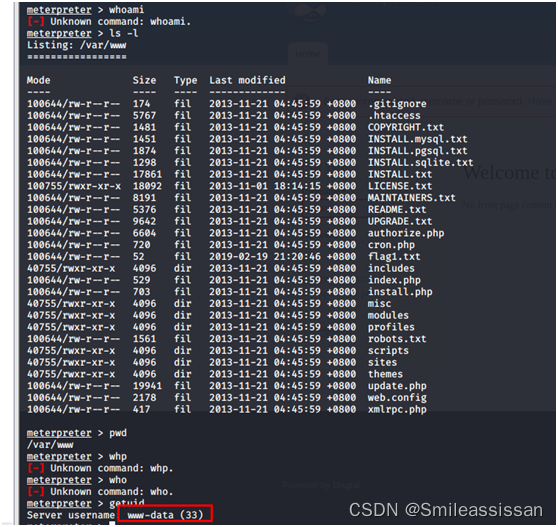Select the 100755/rwxr-xr-x mode value
558x527 pixels.
coord(74,186)
